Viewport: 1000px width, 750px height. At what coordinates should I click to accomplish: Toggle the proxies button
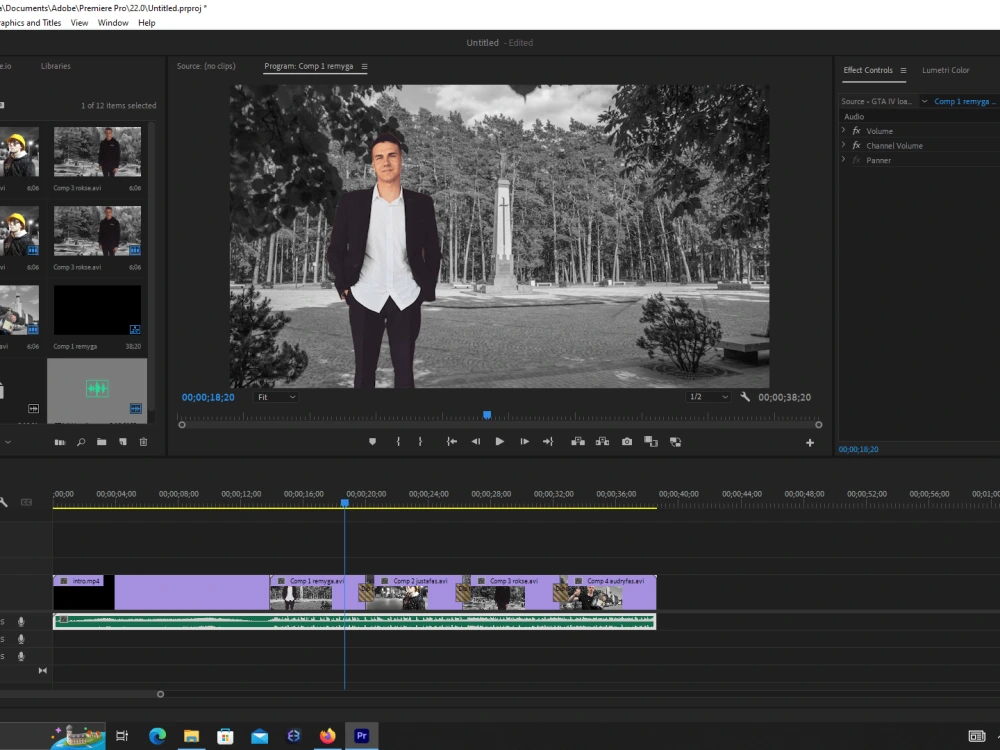[x=675, y=441]
